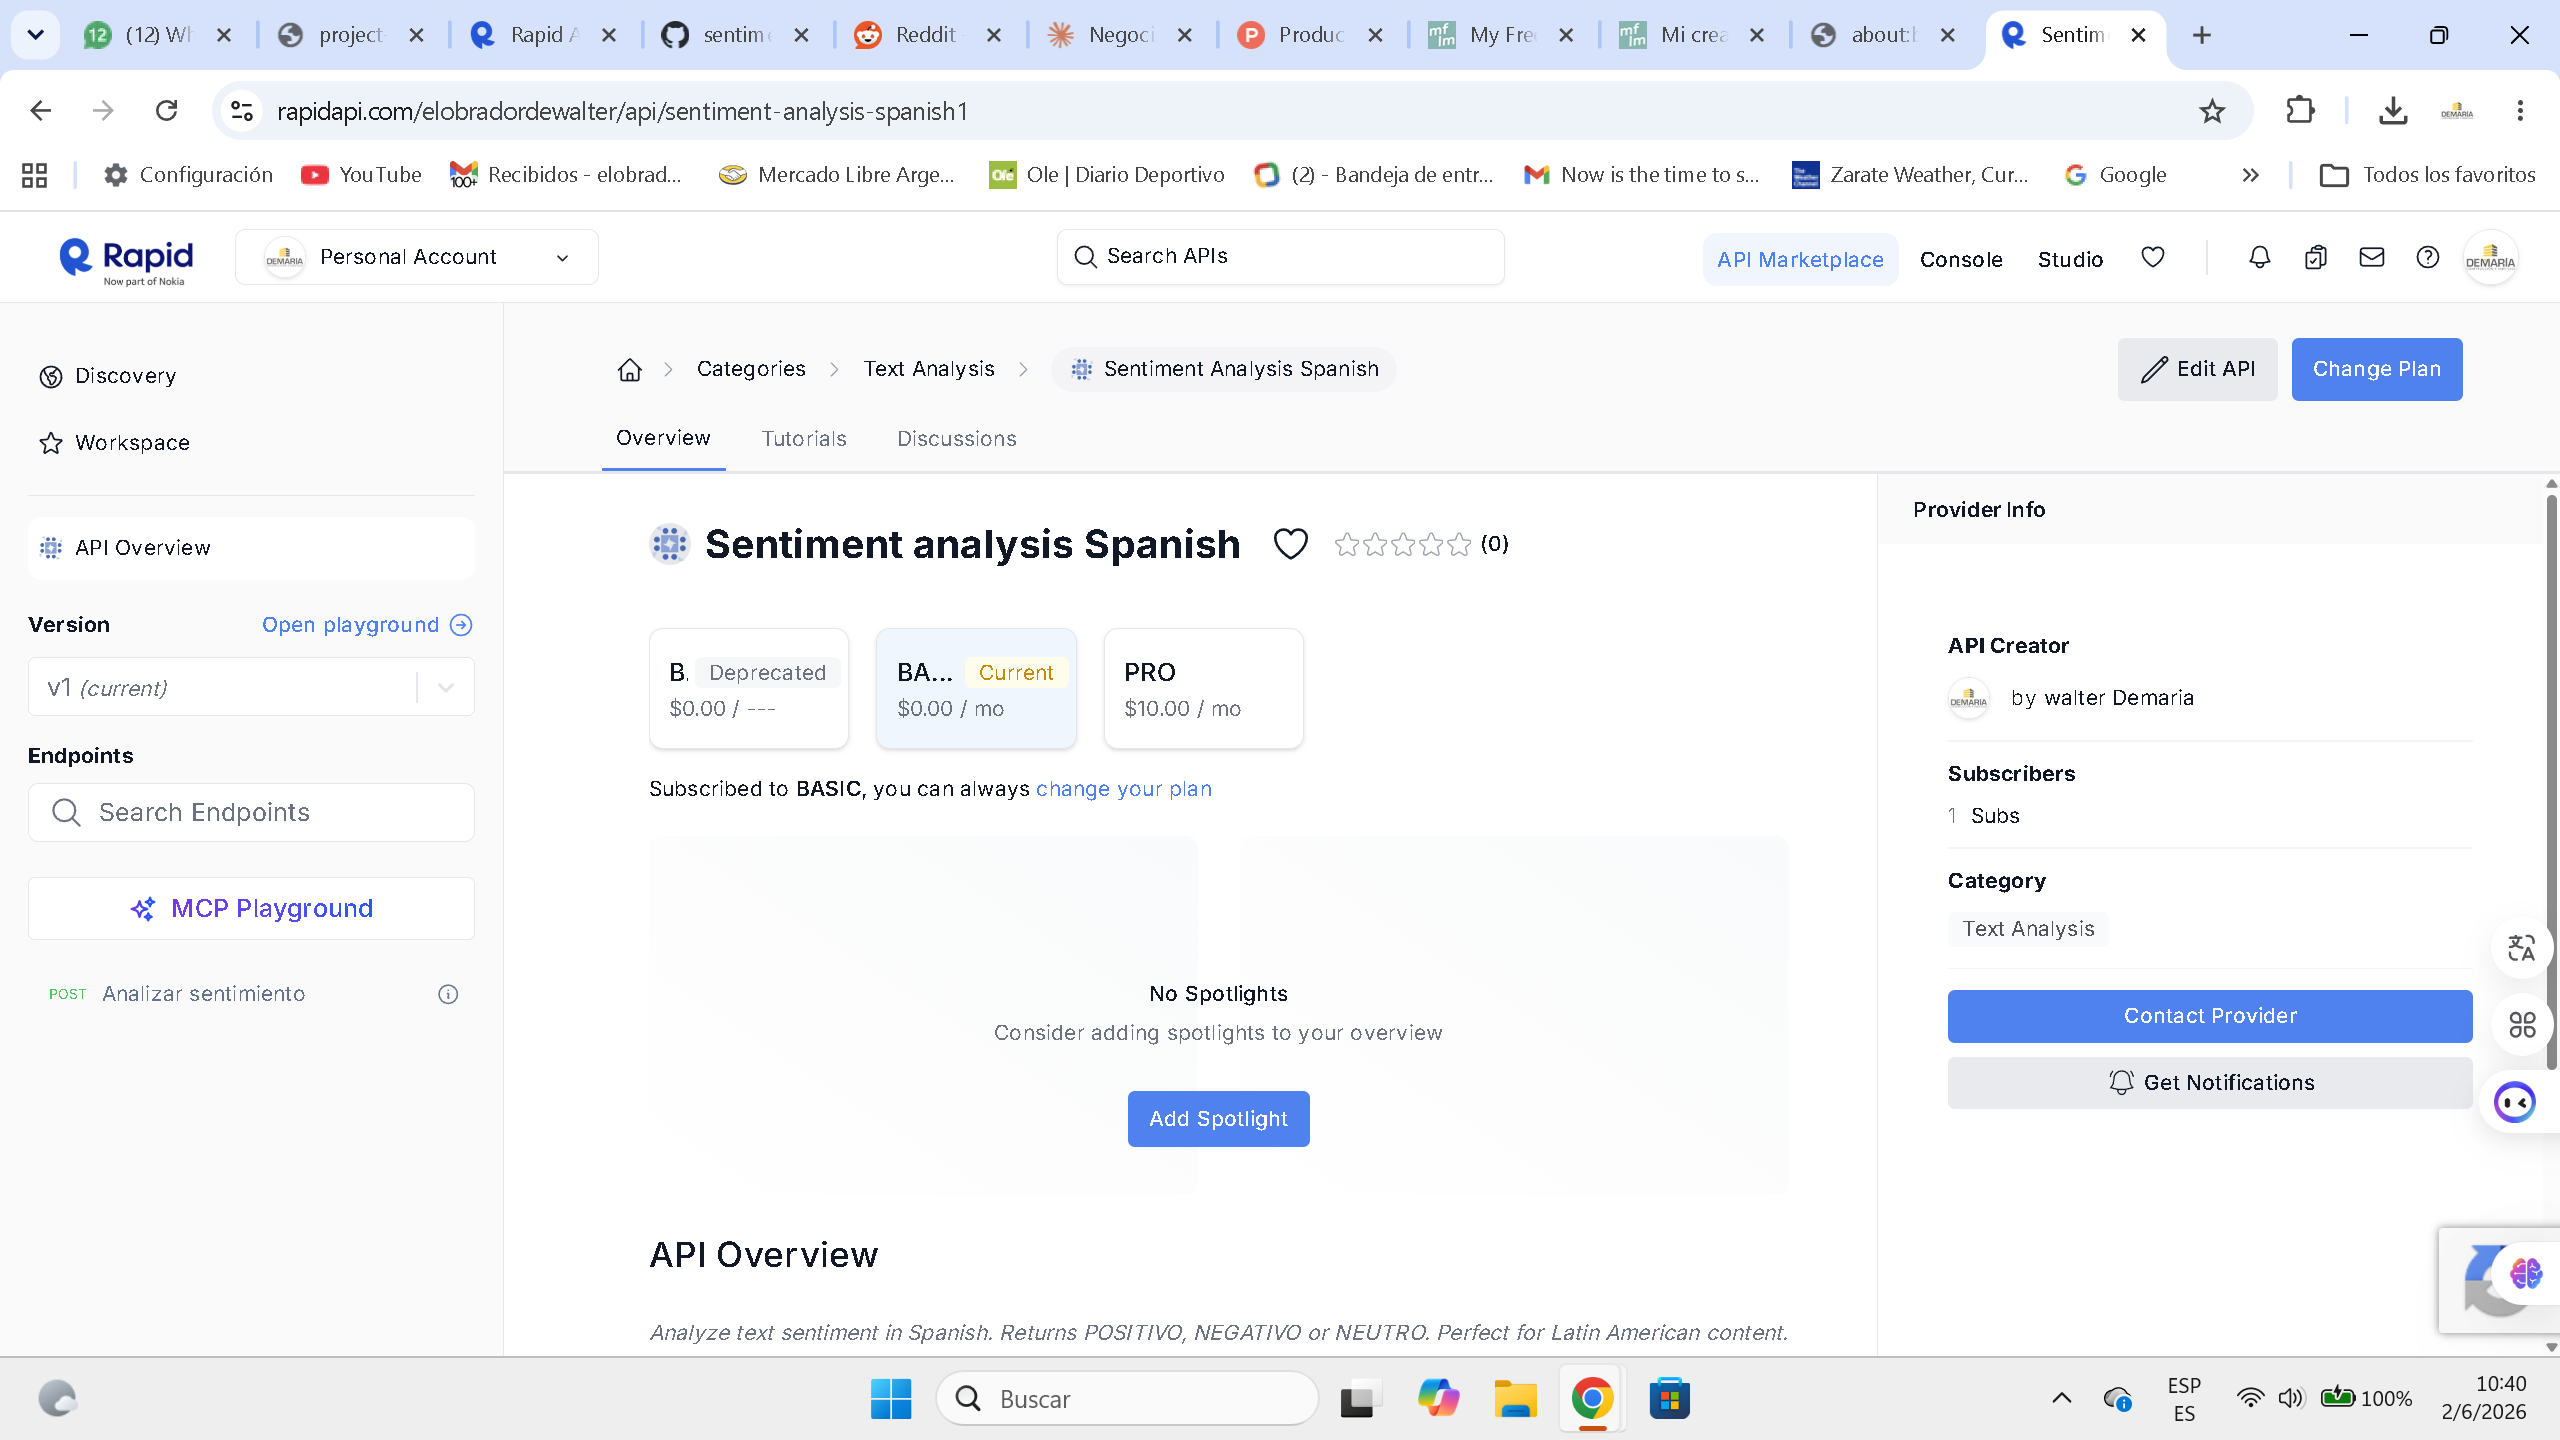Click Add Spotlight button
This screenshot has height=1440, width=2560.
click(1218, 1118)
